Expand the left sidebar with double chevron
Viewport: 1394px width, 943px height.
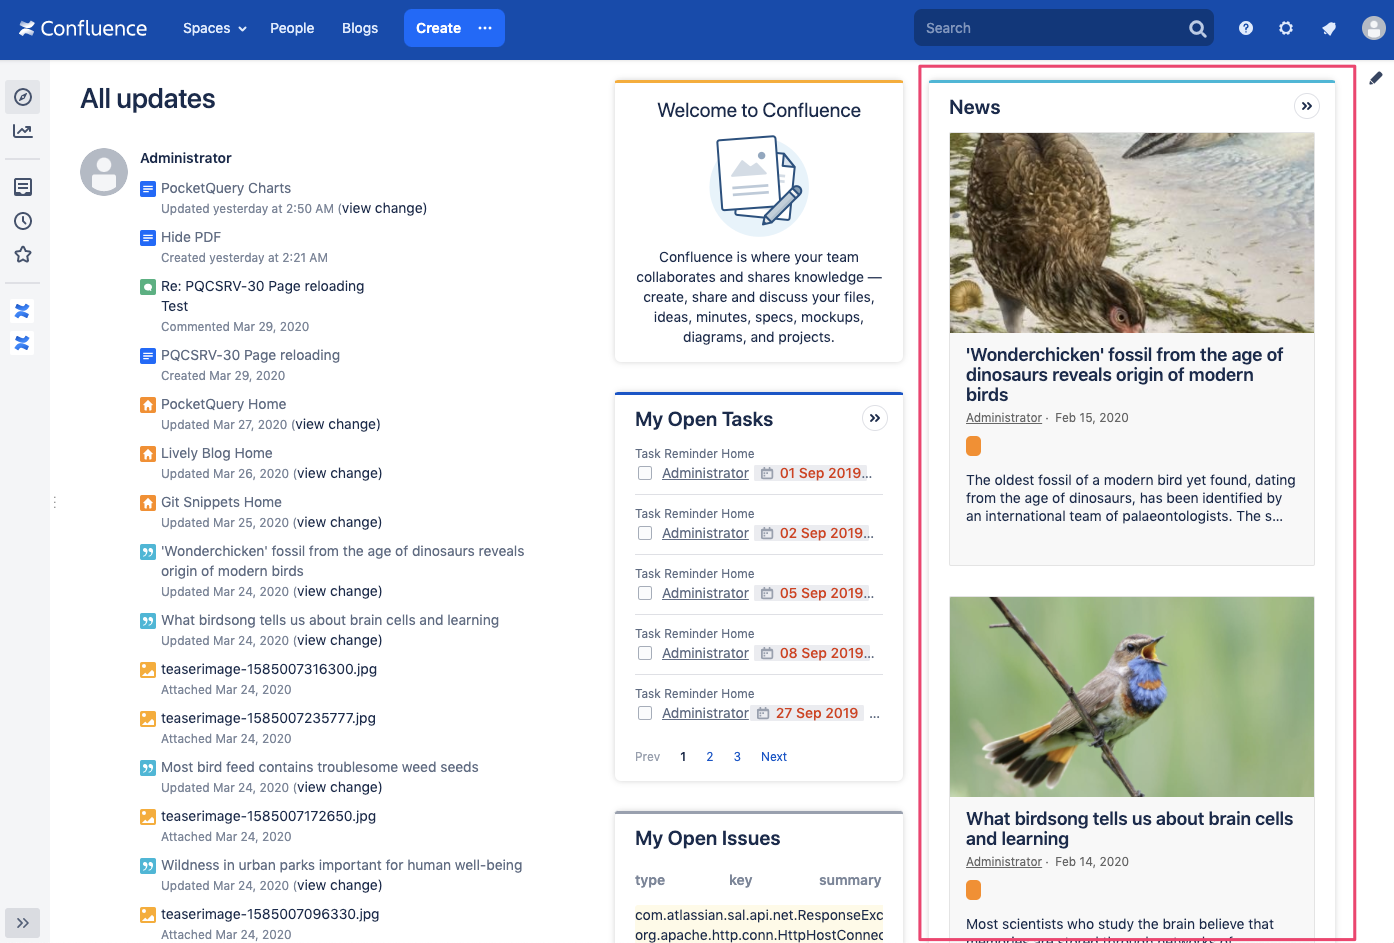pyautogui.click(x=23, y=923)
